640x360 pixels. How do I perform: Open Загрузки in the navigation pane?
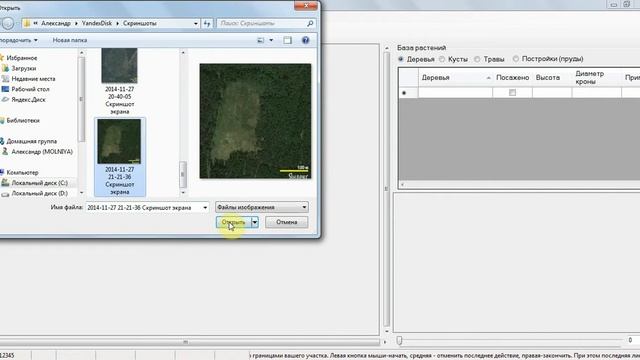pyautogui.click(x=24, y=68)
